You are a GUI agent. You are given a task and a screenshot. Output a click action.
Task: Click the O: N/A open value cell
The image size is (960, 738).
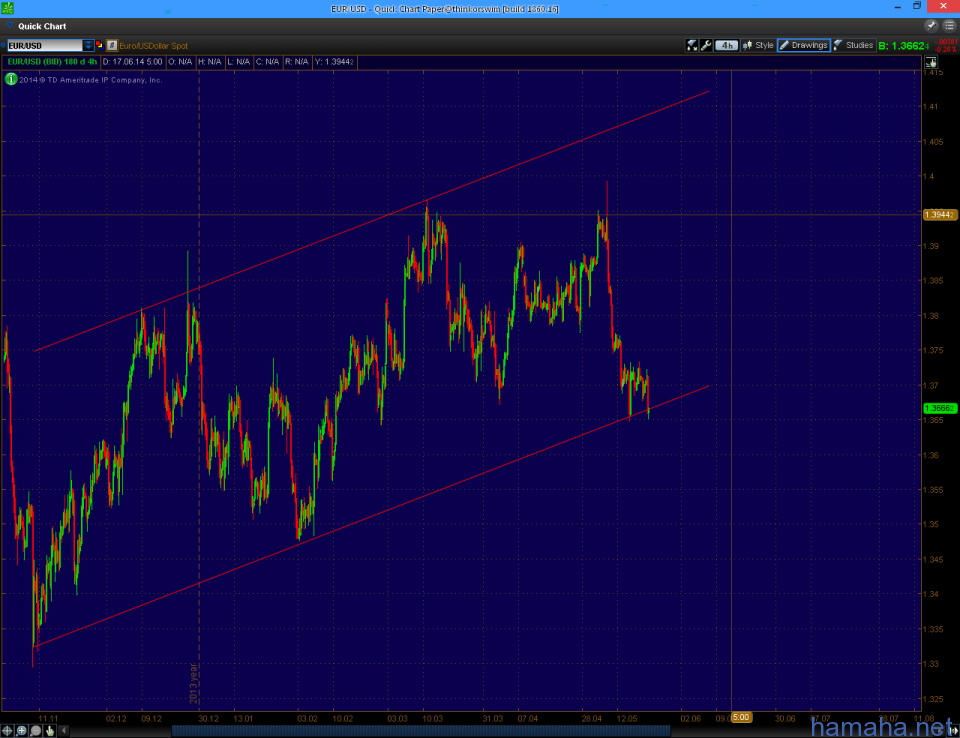click(x=181, y=62)
